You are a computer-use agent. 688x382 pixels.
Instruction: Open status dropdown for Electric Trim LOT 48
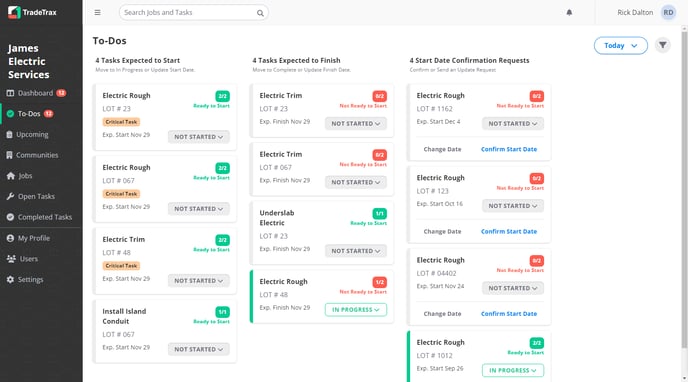[198, 281]
